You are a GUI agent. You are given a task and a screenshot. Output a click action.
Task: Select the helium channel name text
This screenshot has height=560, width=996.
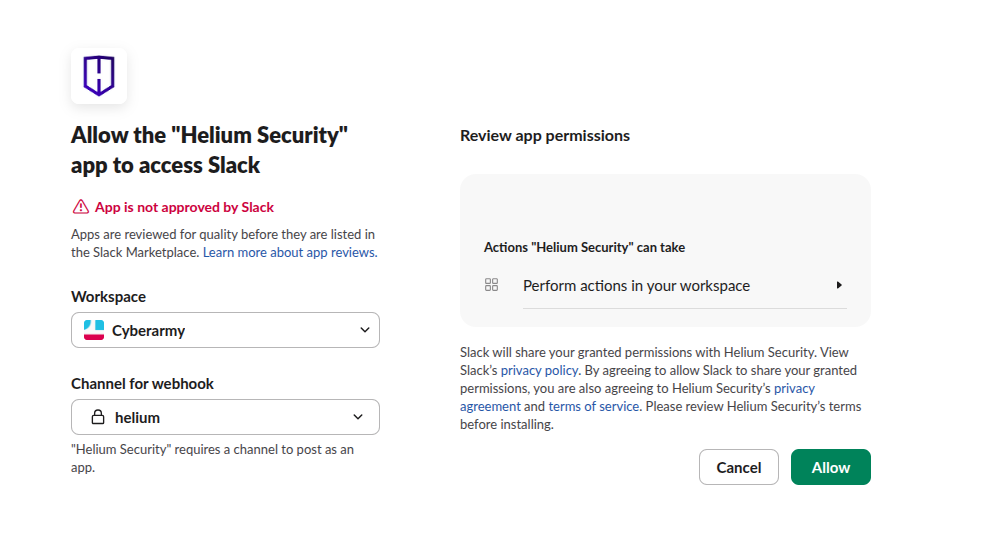(137, 417)
